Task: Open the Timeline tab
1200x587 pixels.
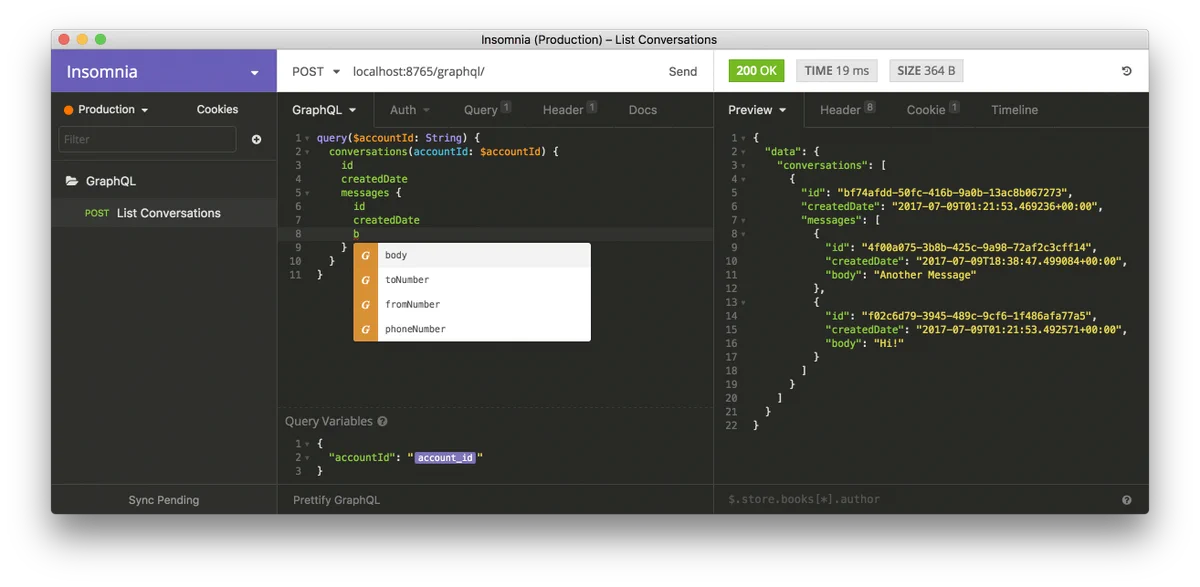Action: (1014, 110)
